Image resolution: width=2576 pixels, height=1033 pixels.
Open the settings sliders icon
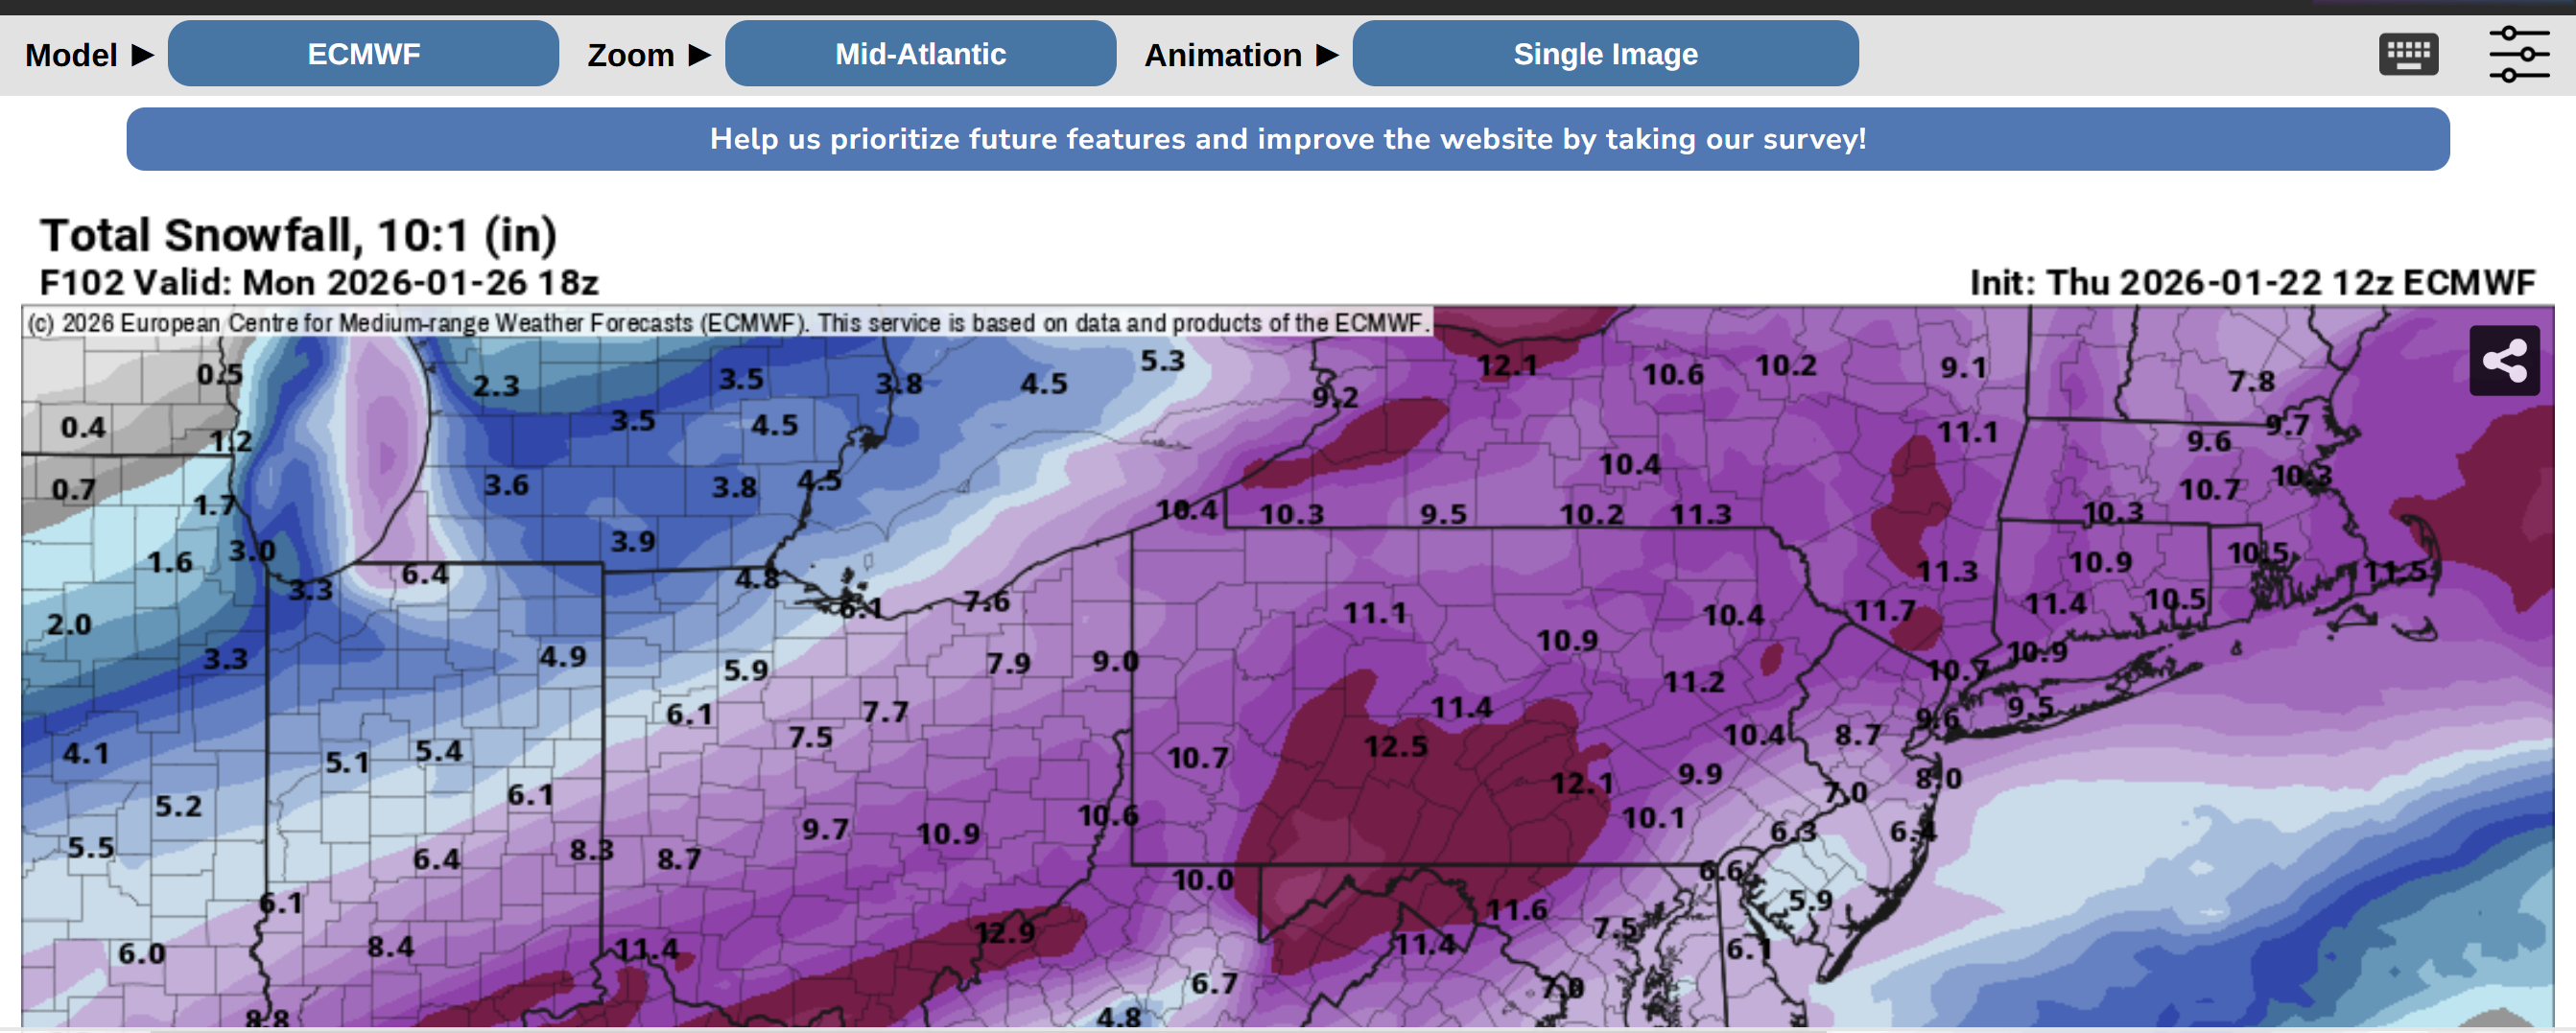coord(2518,54)
